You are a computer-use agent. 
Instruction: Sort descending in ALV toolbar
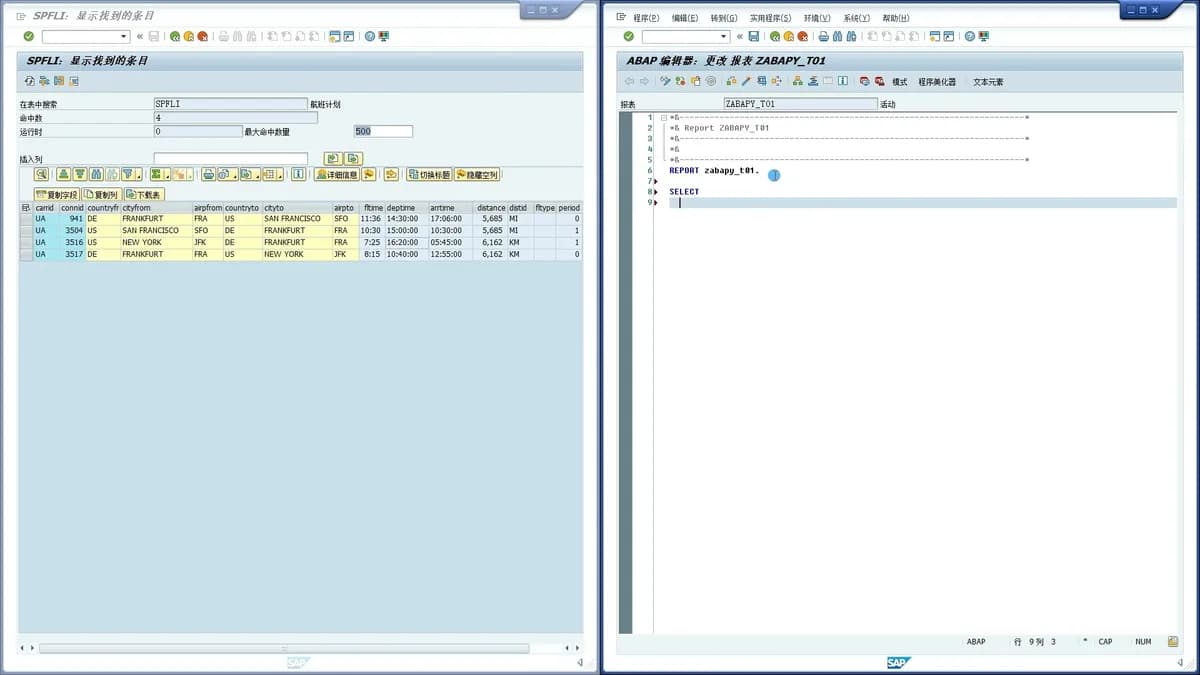[80, 174]
